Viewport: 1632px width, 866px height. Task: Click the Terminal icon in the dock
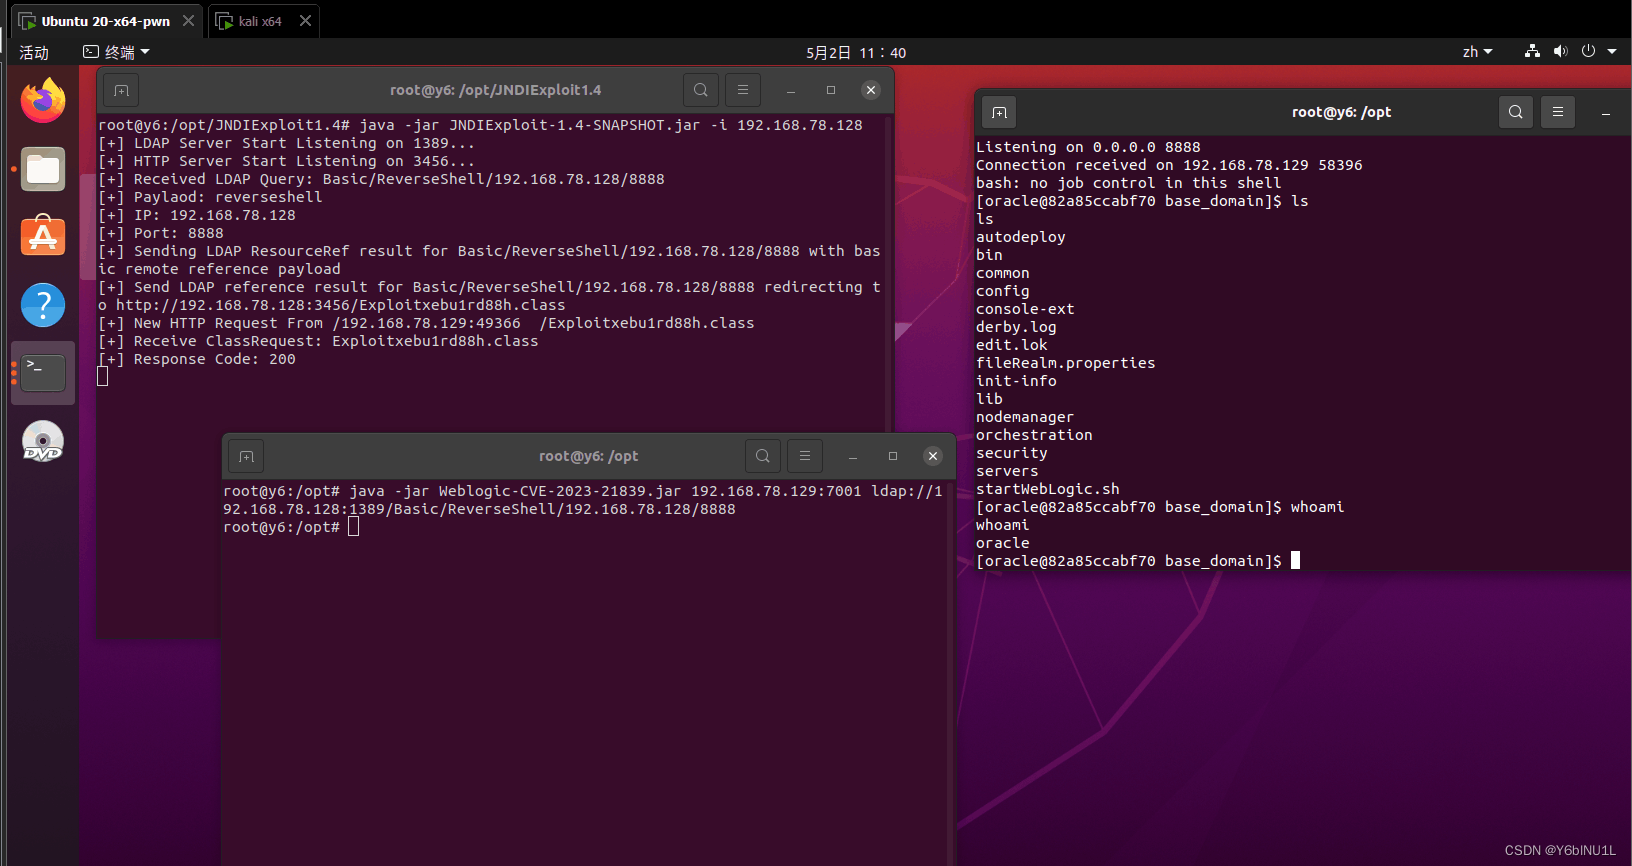click(43, 373)
